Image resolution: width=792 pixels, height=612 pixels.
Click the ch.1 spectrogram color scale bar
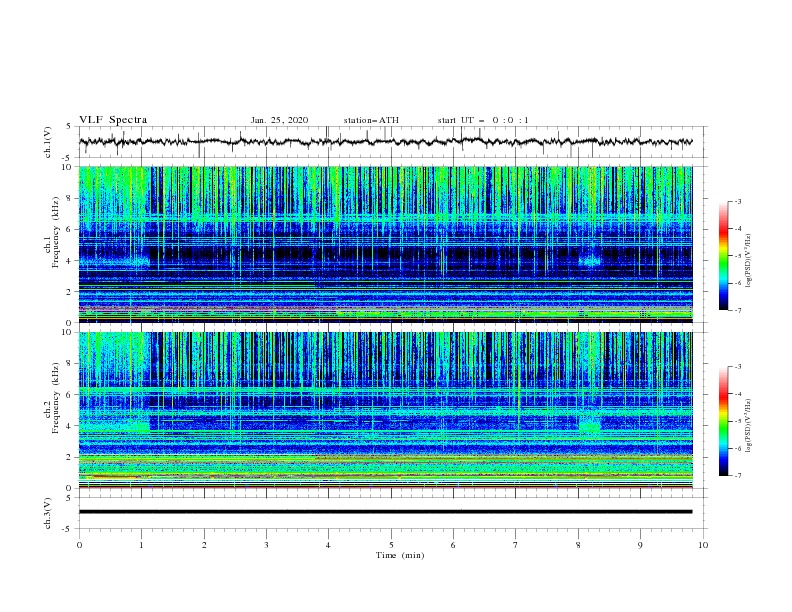[723, 256]
